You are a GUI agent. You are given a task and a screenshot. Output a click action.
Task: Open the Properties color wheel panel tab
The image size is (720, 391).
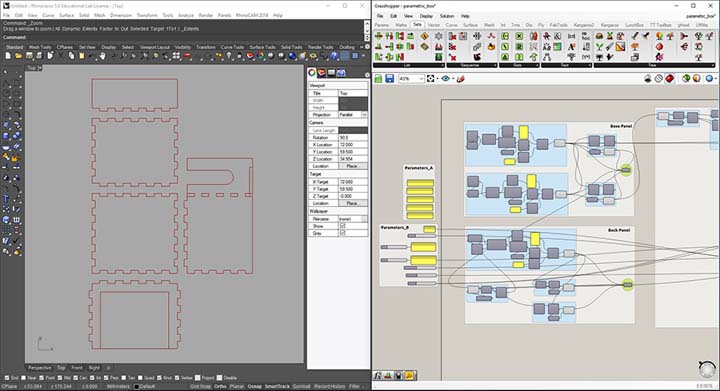click(x=312, y=73)
